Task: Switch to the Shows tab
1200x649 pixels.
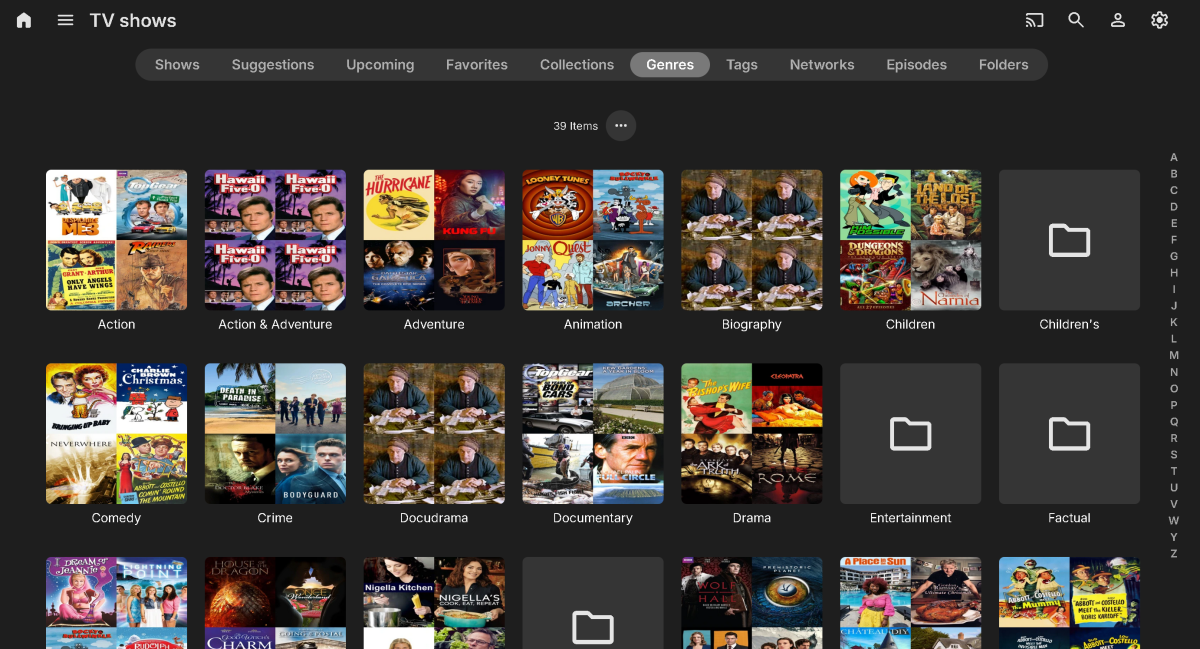Action: 177,65
